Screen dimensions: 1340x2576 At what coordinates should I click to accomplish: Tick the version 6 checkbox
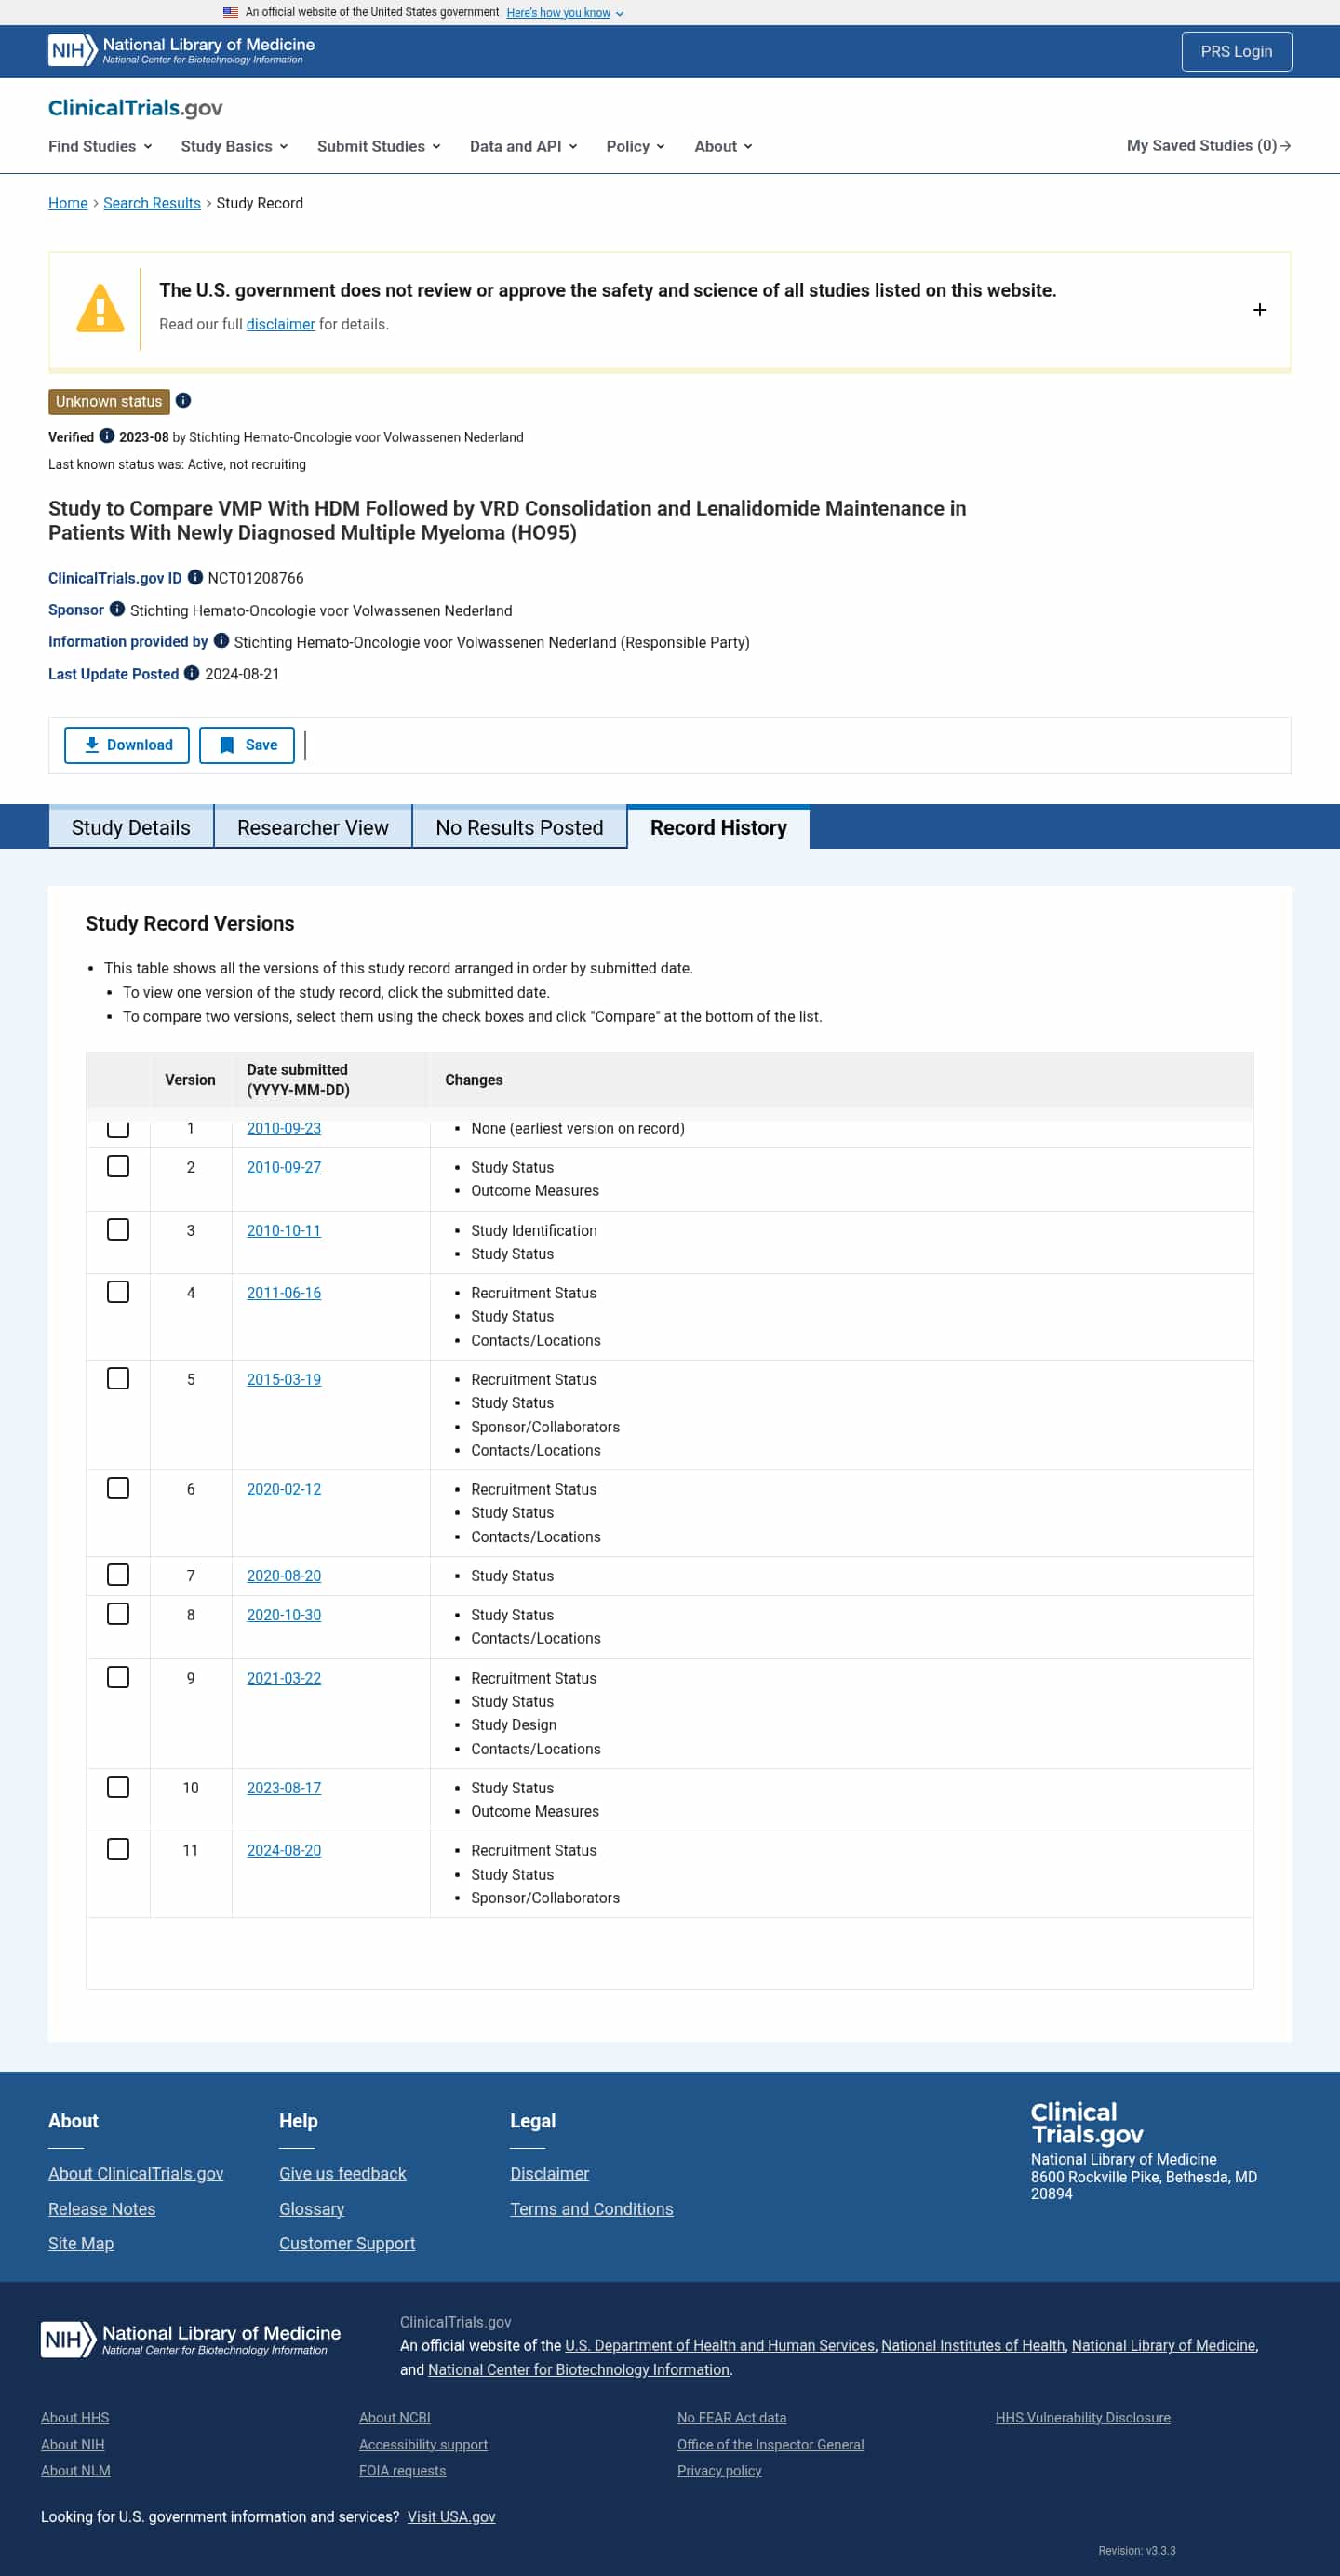coord(118,1488)
